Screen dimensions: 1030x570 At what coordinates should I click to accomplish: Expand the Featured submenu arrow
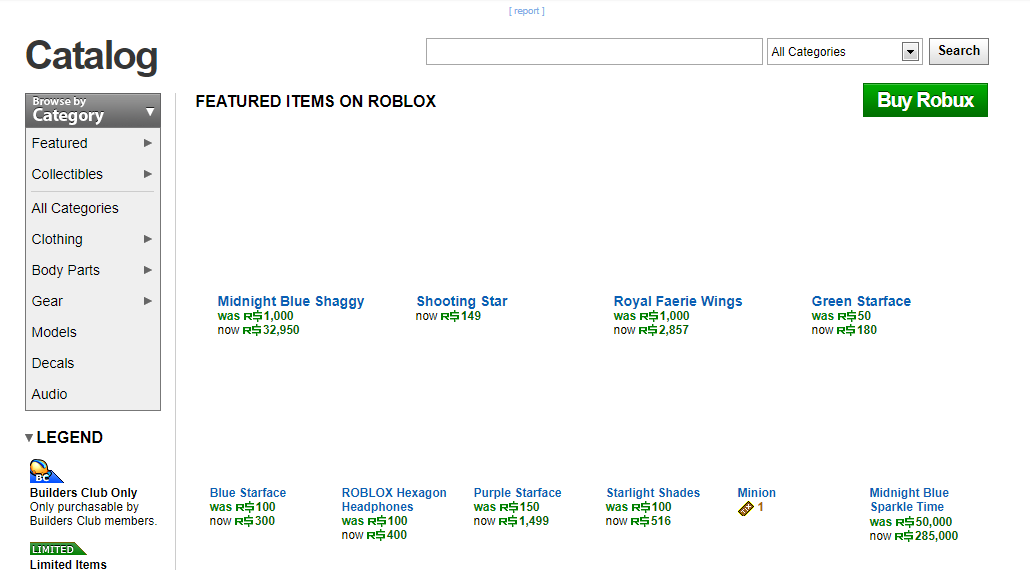(148, 143)
